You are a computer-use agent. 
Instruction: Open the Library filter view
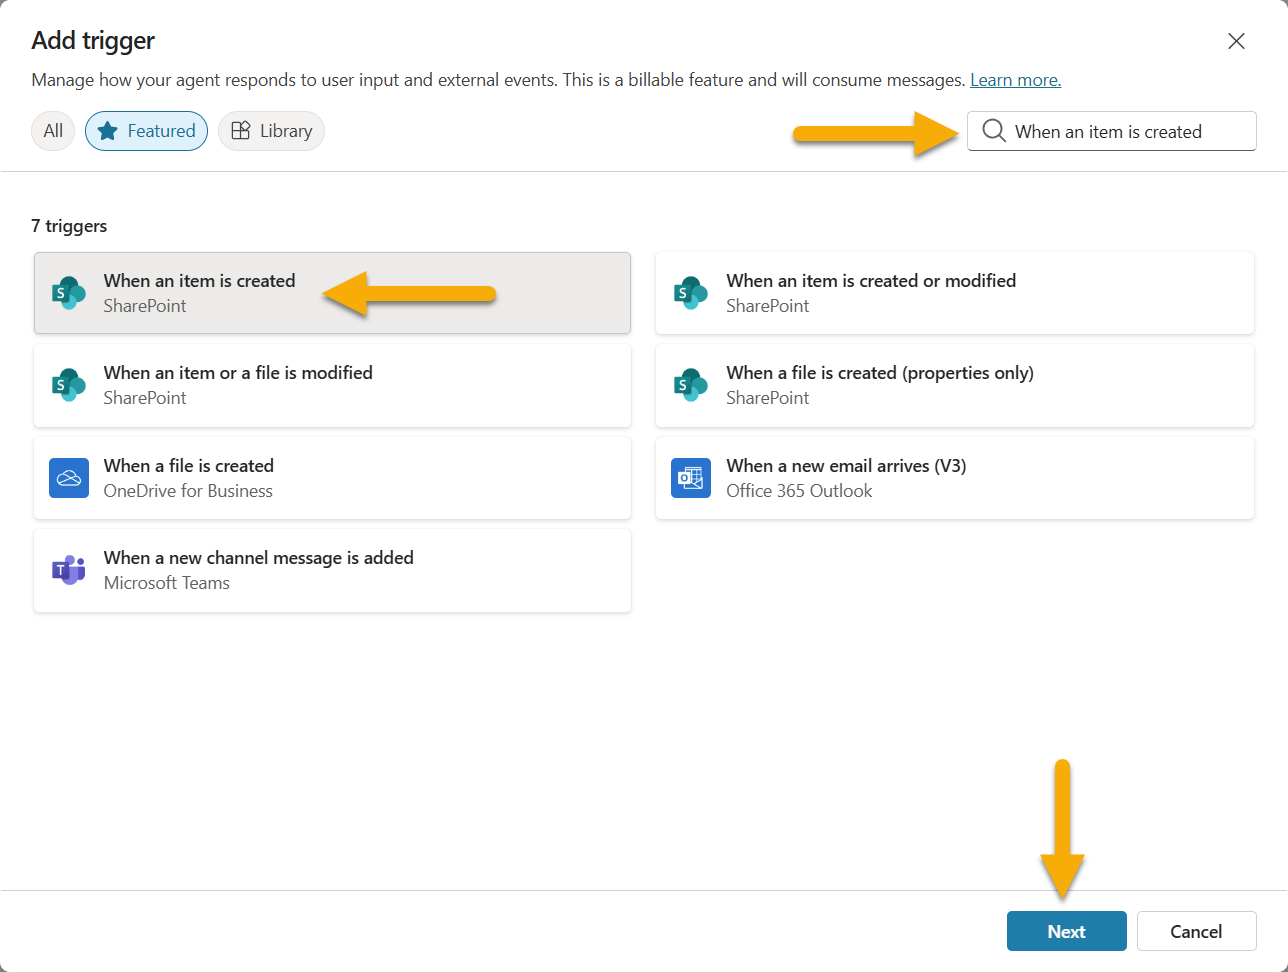[271, 131]
